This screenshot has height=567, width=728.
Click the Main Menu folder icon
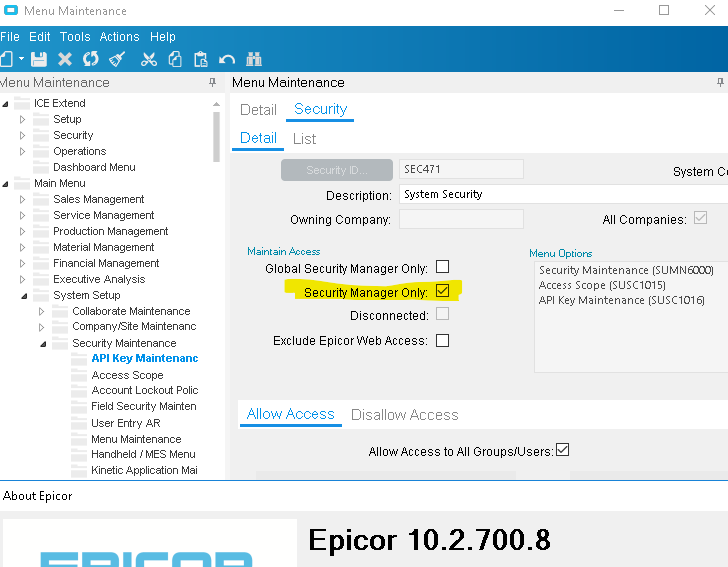coord(22,183)
